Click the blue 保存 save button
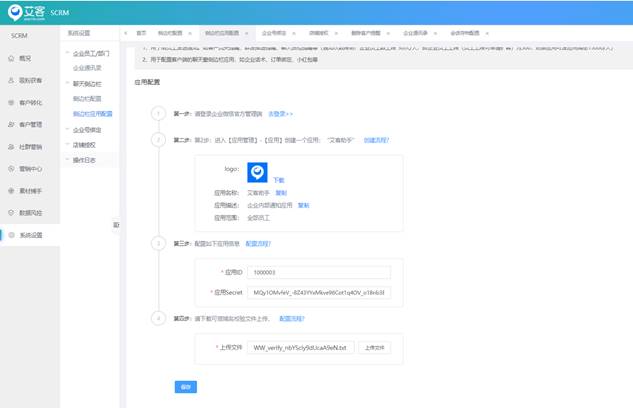This screenshot has width=633, height=408. click(x=186, y=387)
